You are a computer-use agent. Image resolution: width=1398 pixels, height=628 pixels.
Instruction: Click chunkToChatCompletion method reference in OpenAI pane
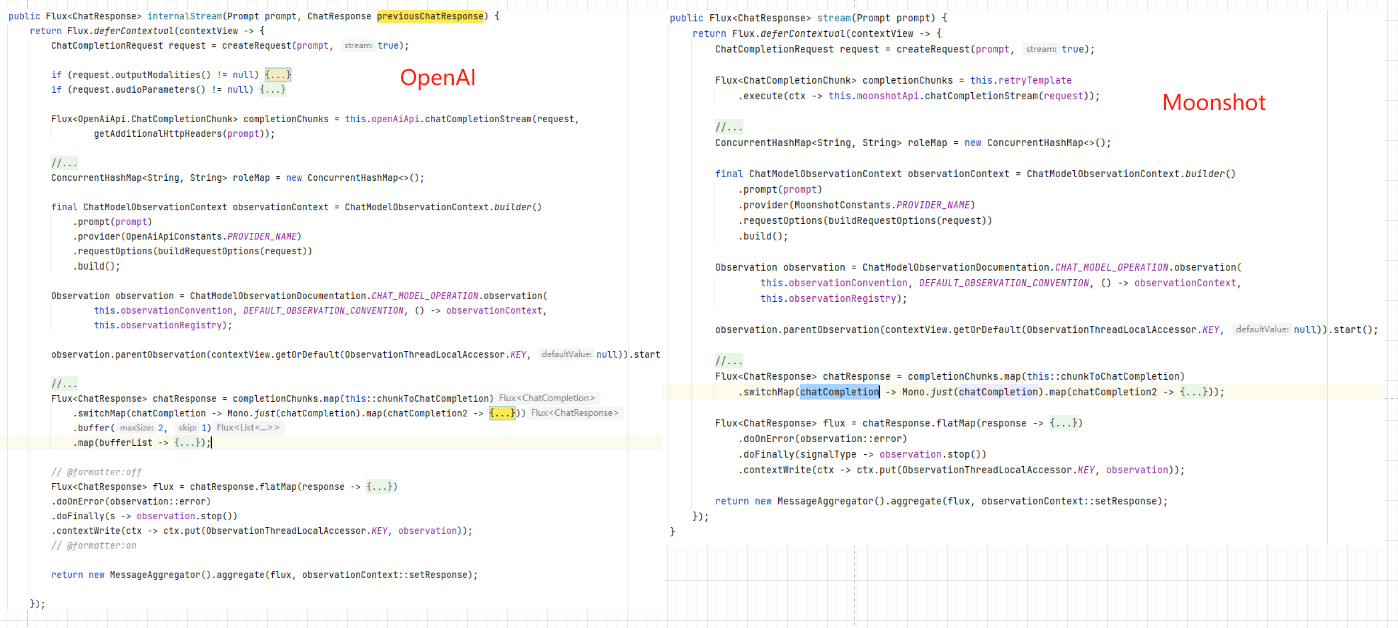point(420,398)
